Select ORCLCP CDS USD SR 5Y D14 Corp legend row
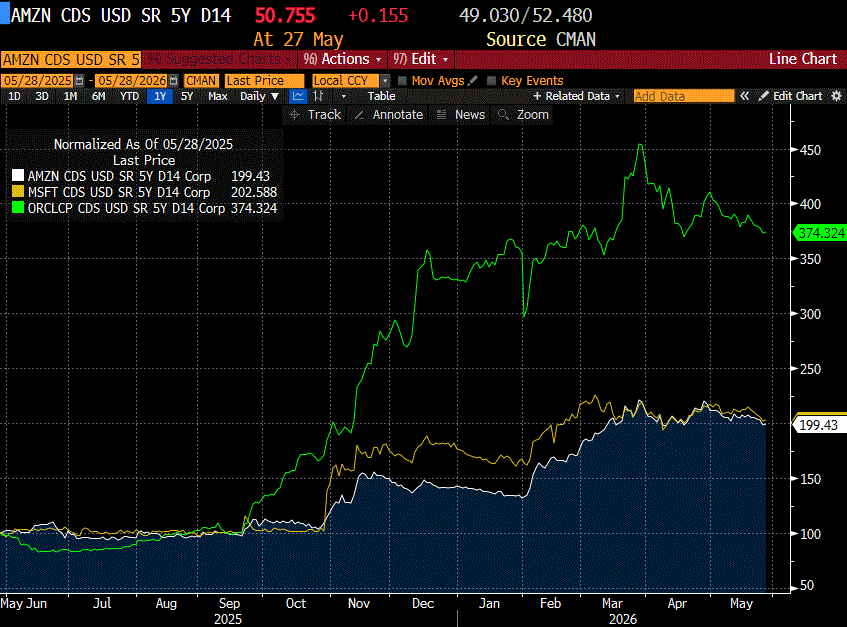The width and height of the screenshot is (847, 627). [x=144, y=208]
